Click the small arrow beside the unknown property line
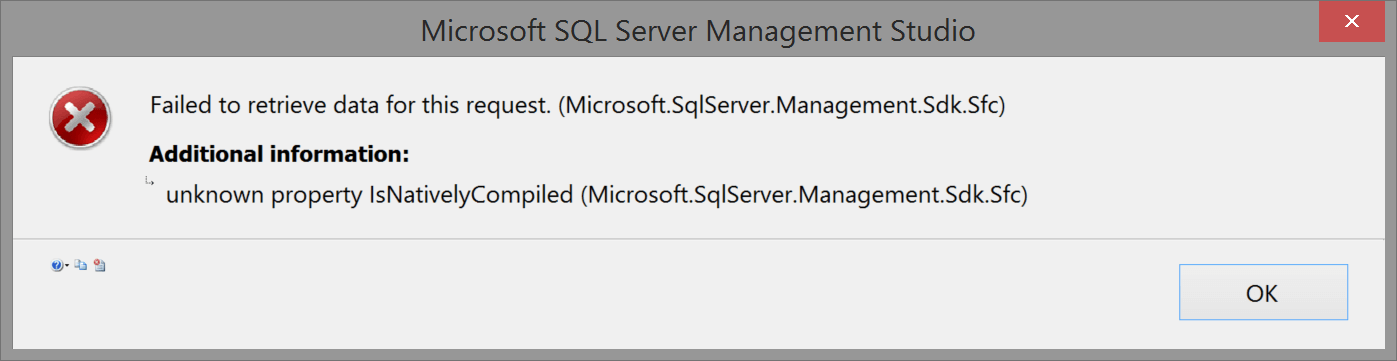The image size is (1397, 361). (x=149, y=181)
